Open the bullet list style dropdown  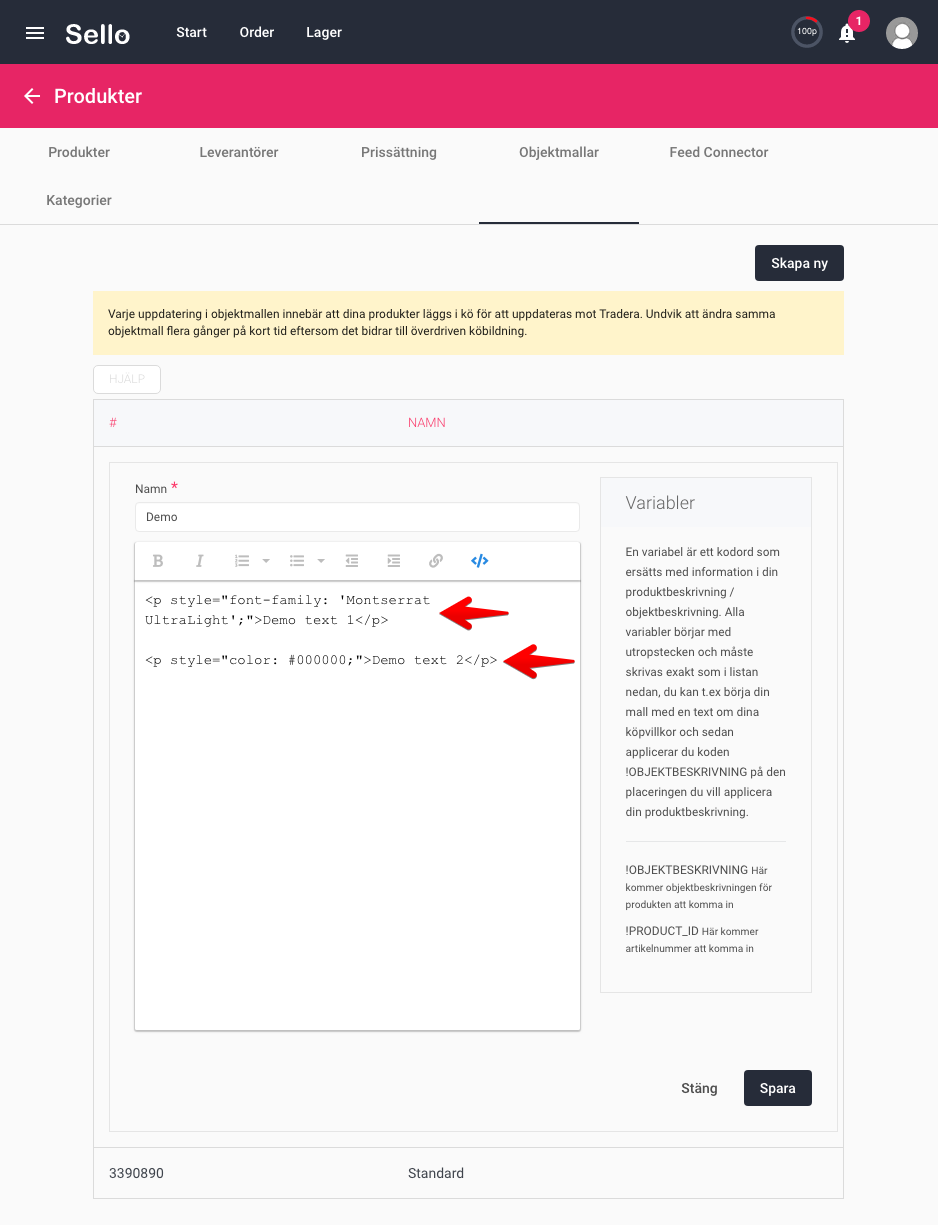click(x=321, y=561)
